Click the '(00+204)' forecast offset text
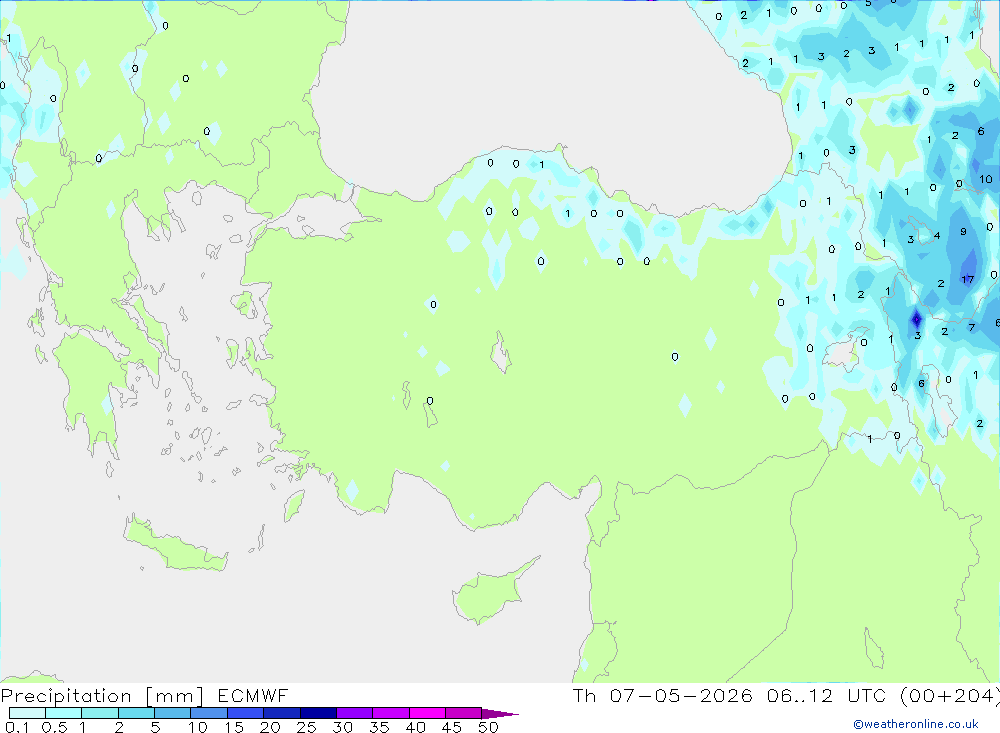This screenshot has height=733, width=1000. pyautogui.click(x=950, y=696)
